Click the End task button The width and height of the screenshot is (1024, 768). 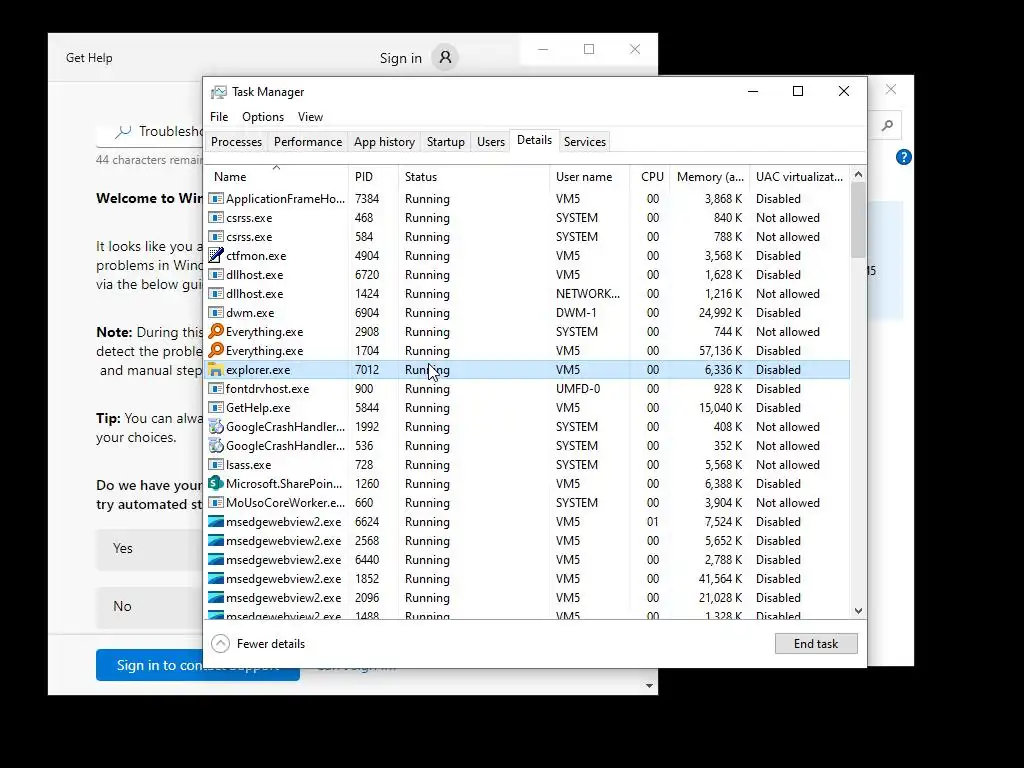816,643
